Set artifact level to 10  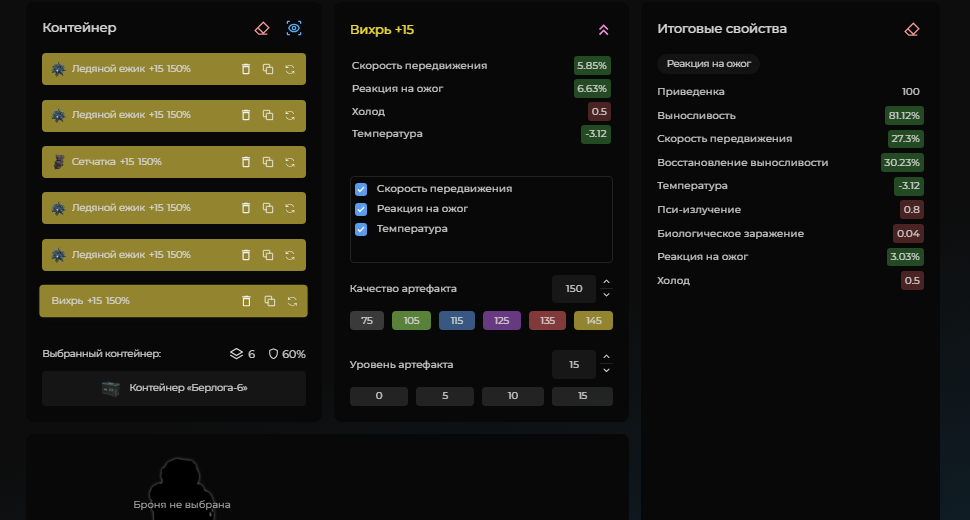click(513, 396)
